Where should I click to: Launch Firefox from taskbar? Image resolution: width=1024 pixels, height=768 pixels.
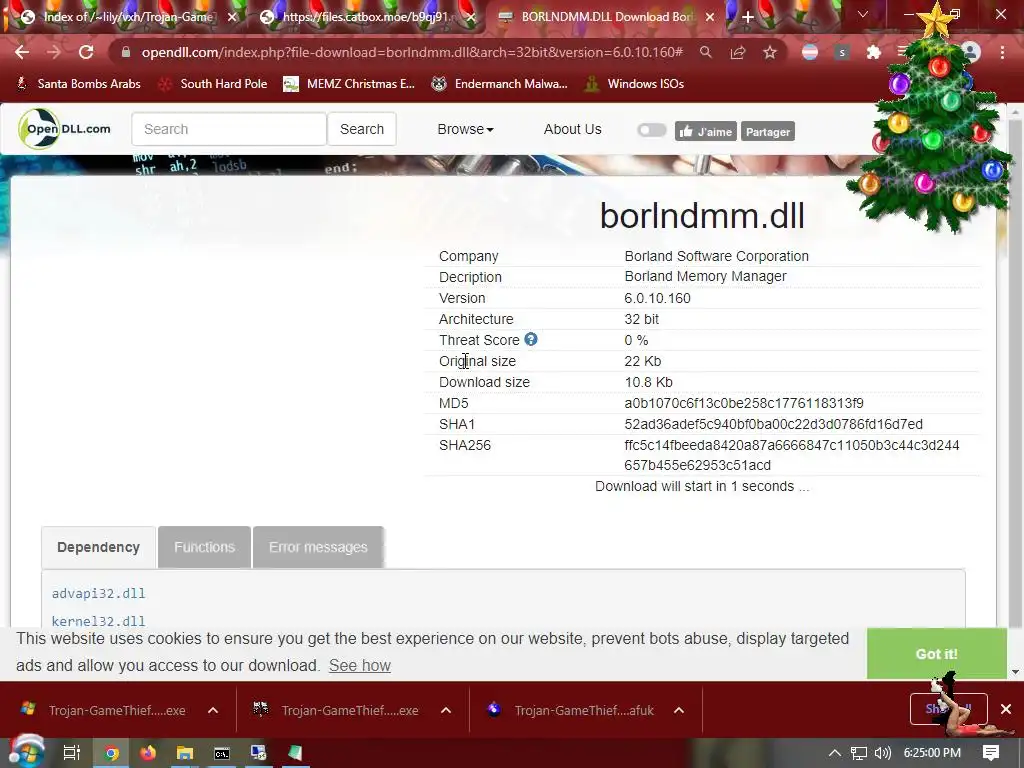tap(148, 753)
